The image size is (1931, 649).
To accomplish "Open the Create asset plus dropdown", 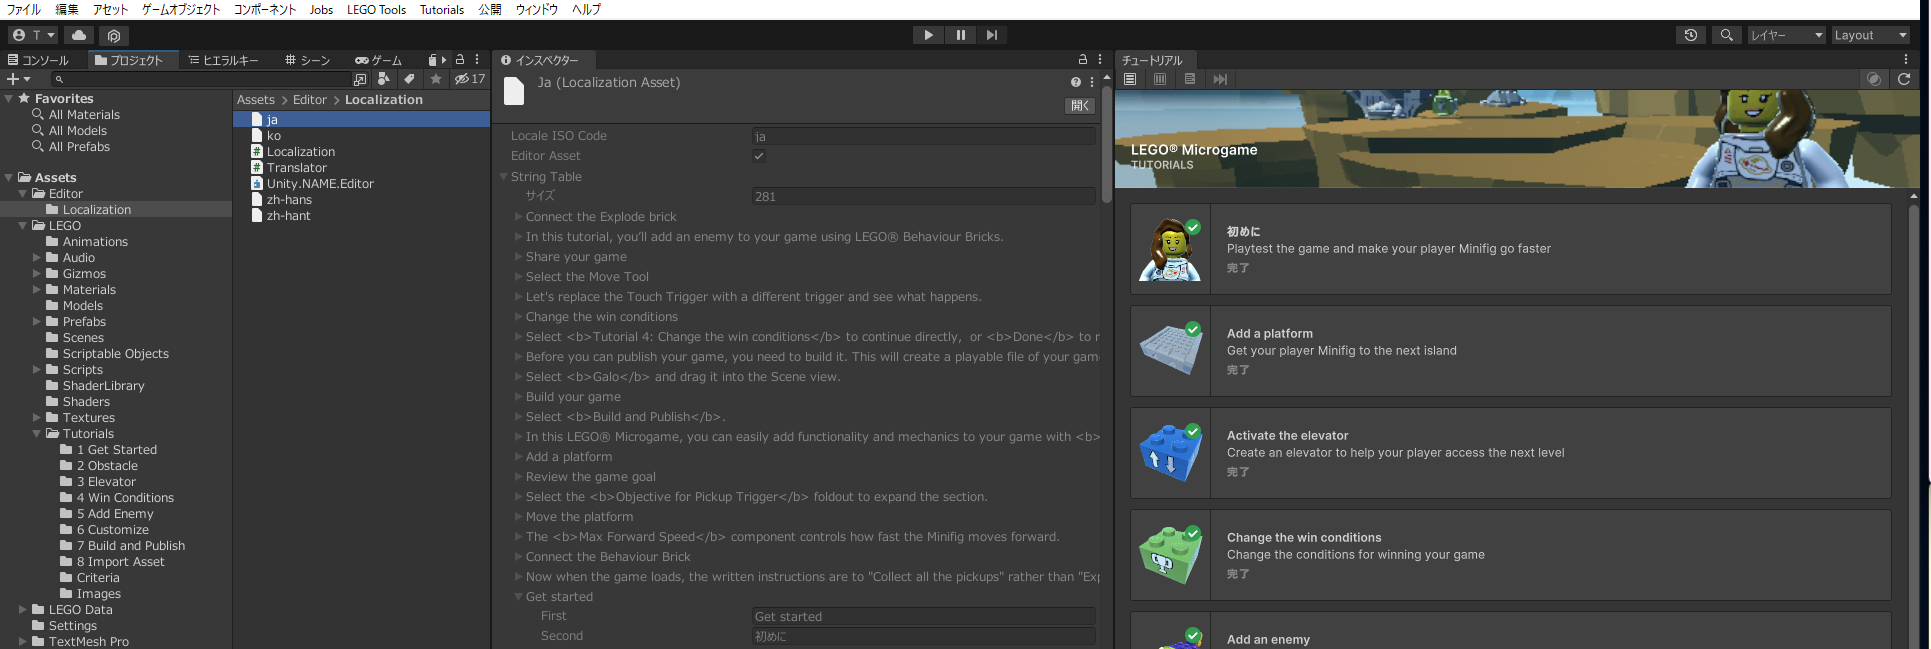I will coord(19,79).
